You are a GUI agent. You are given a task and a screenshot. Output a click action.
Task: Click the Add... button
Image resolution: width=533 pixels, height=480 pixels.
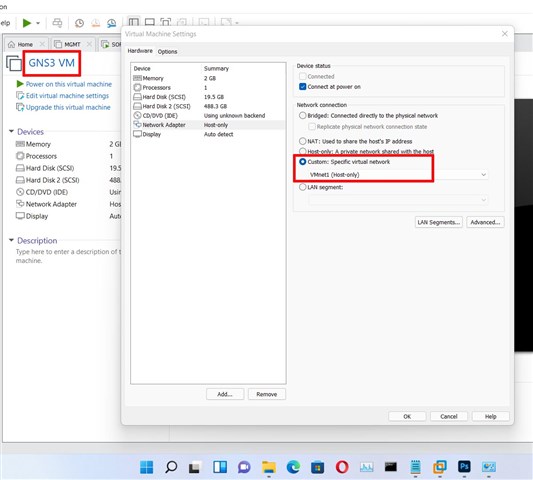point(225,394)
